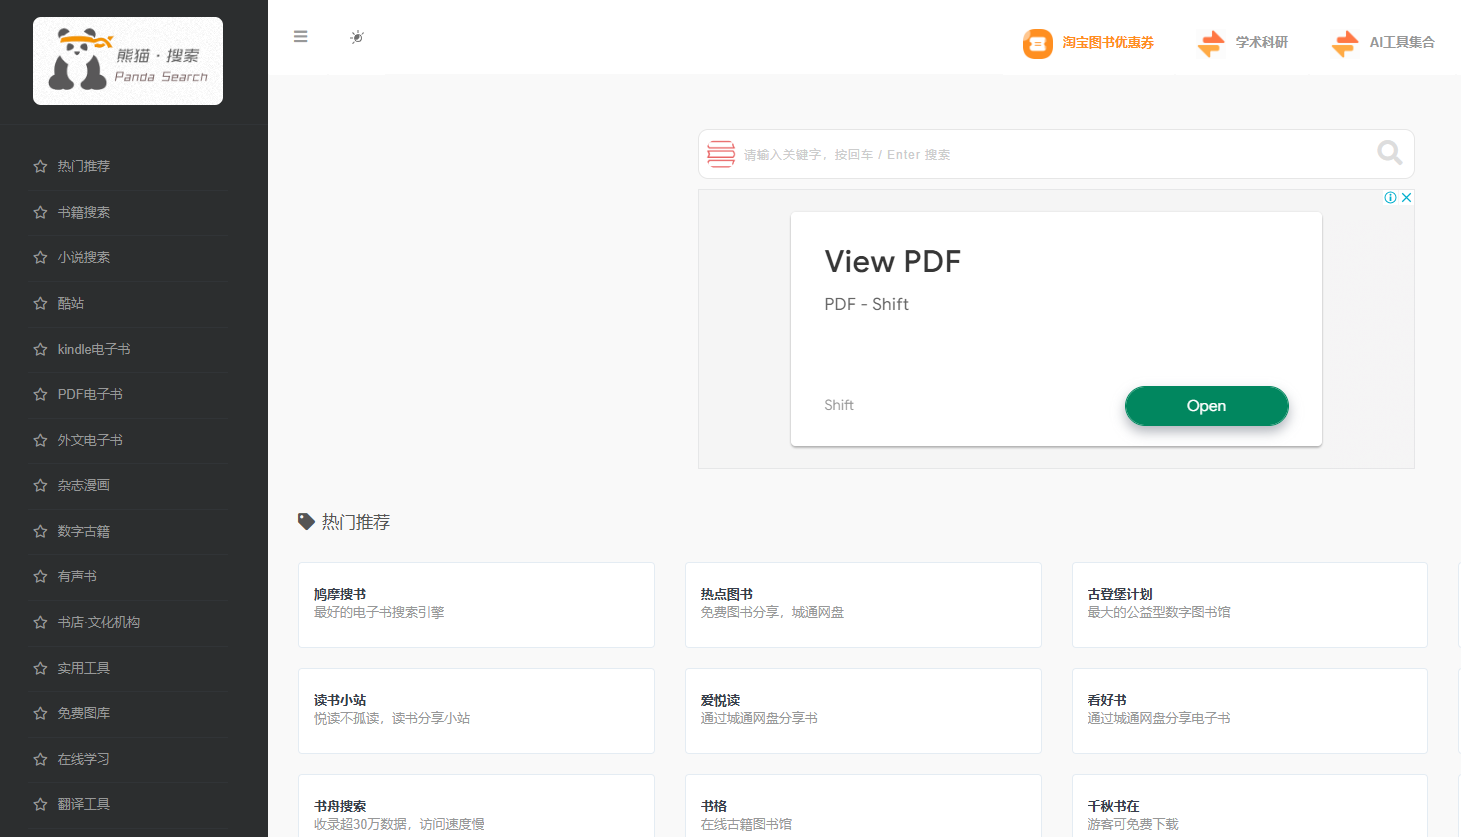Click the magnifier search icon

tap(1389, 153)
